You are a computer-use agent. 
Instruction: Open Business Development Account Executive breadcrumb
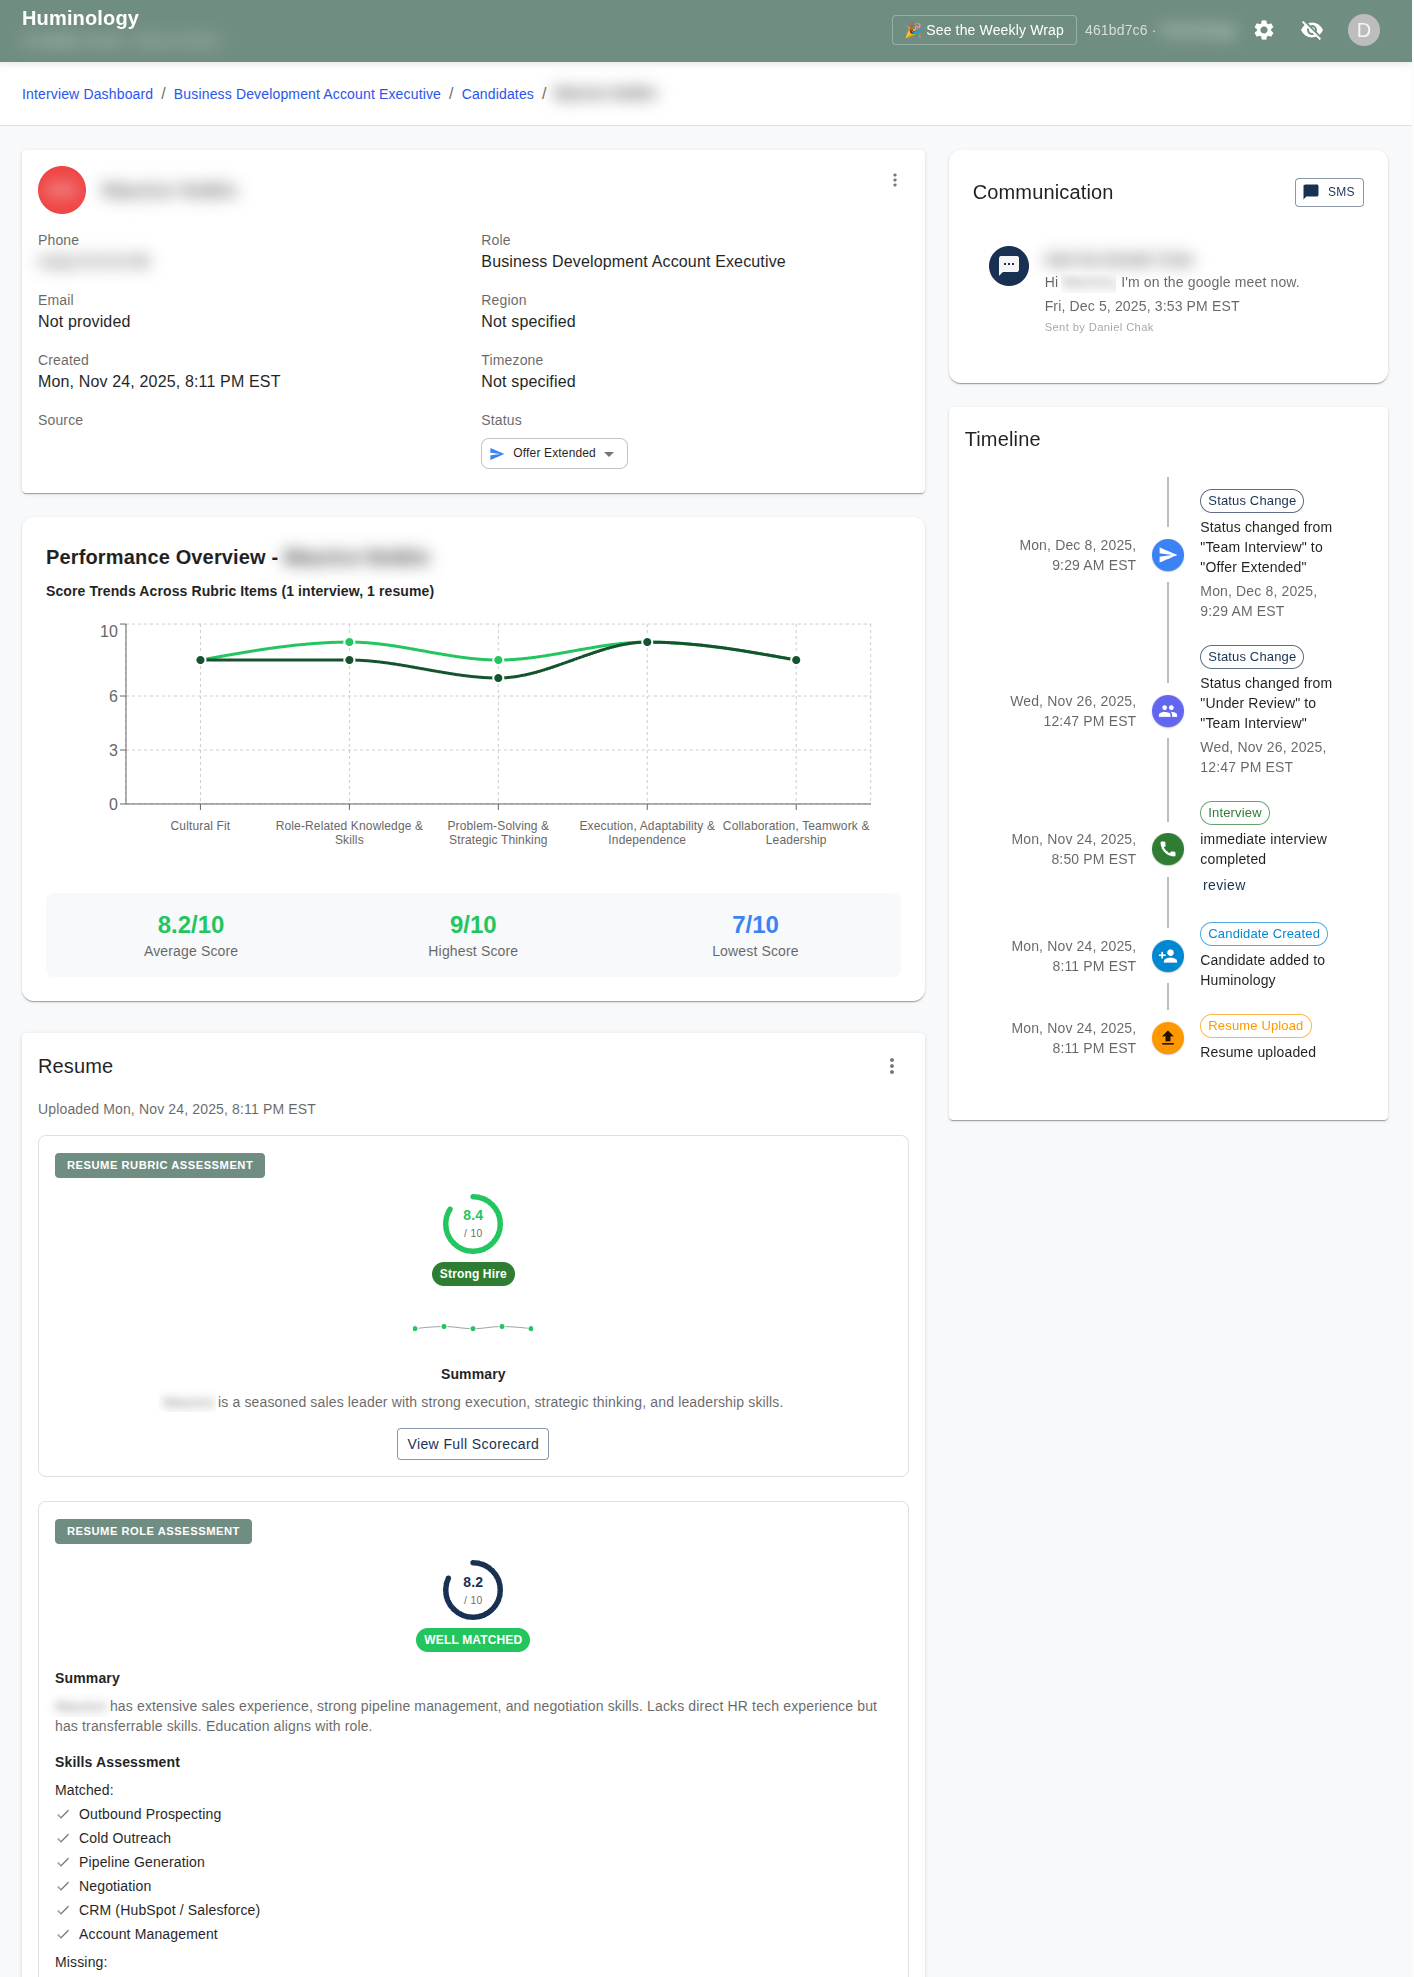[307, 94]
